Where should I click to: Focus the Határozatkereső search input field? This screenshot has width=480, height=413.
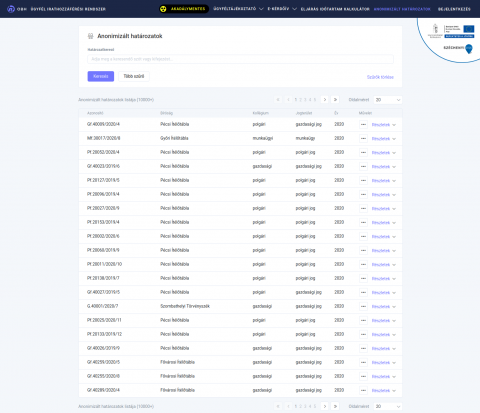(240, 59)
